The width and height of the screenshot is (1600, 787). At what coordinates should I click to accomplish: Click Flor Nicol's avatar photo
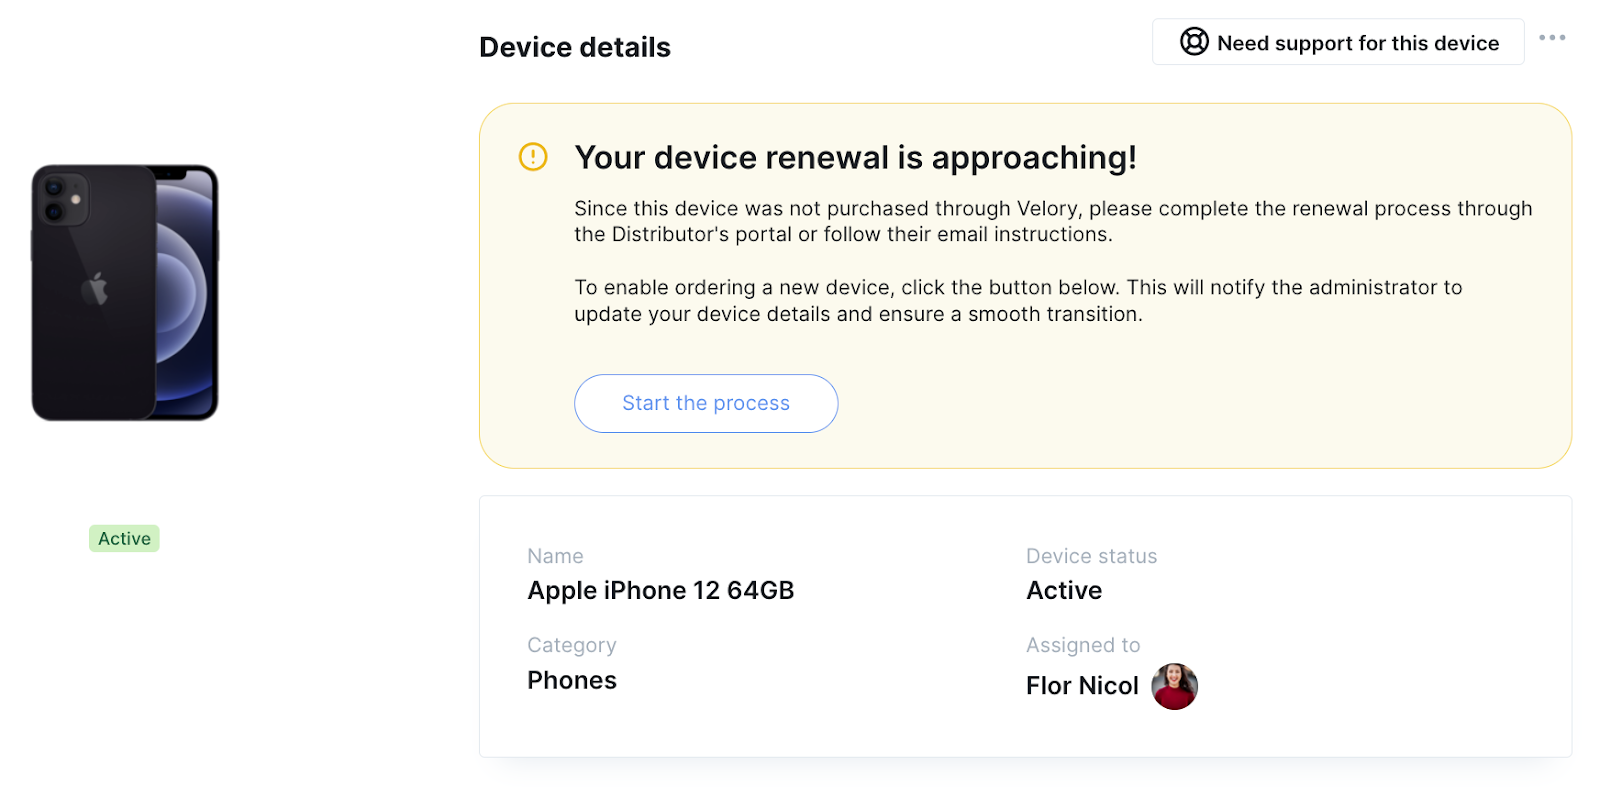click(1174, 686)
